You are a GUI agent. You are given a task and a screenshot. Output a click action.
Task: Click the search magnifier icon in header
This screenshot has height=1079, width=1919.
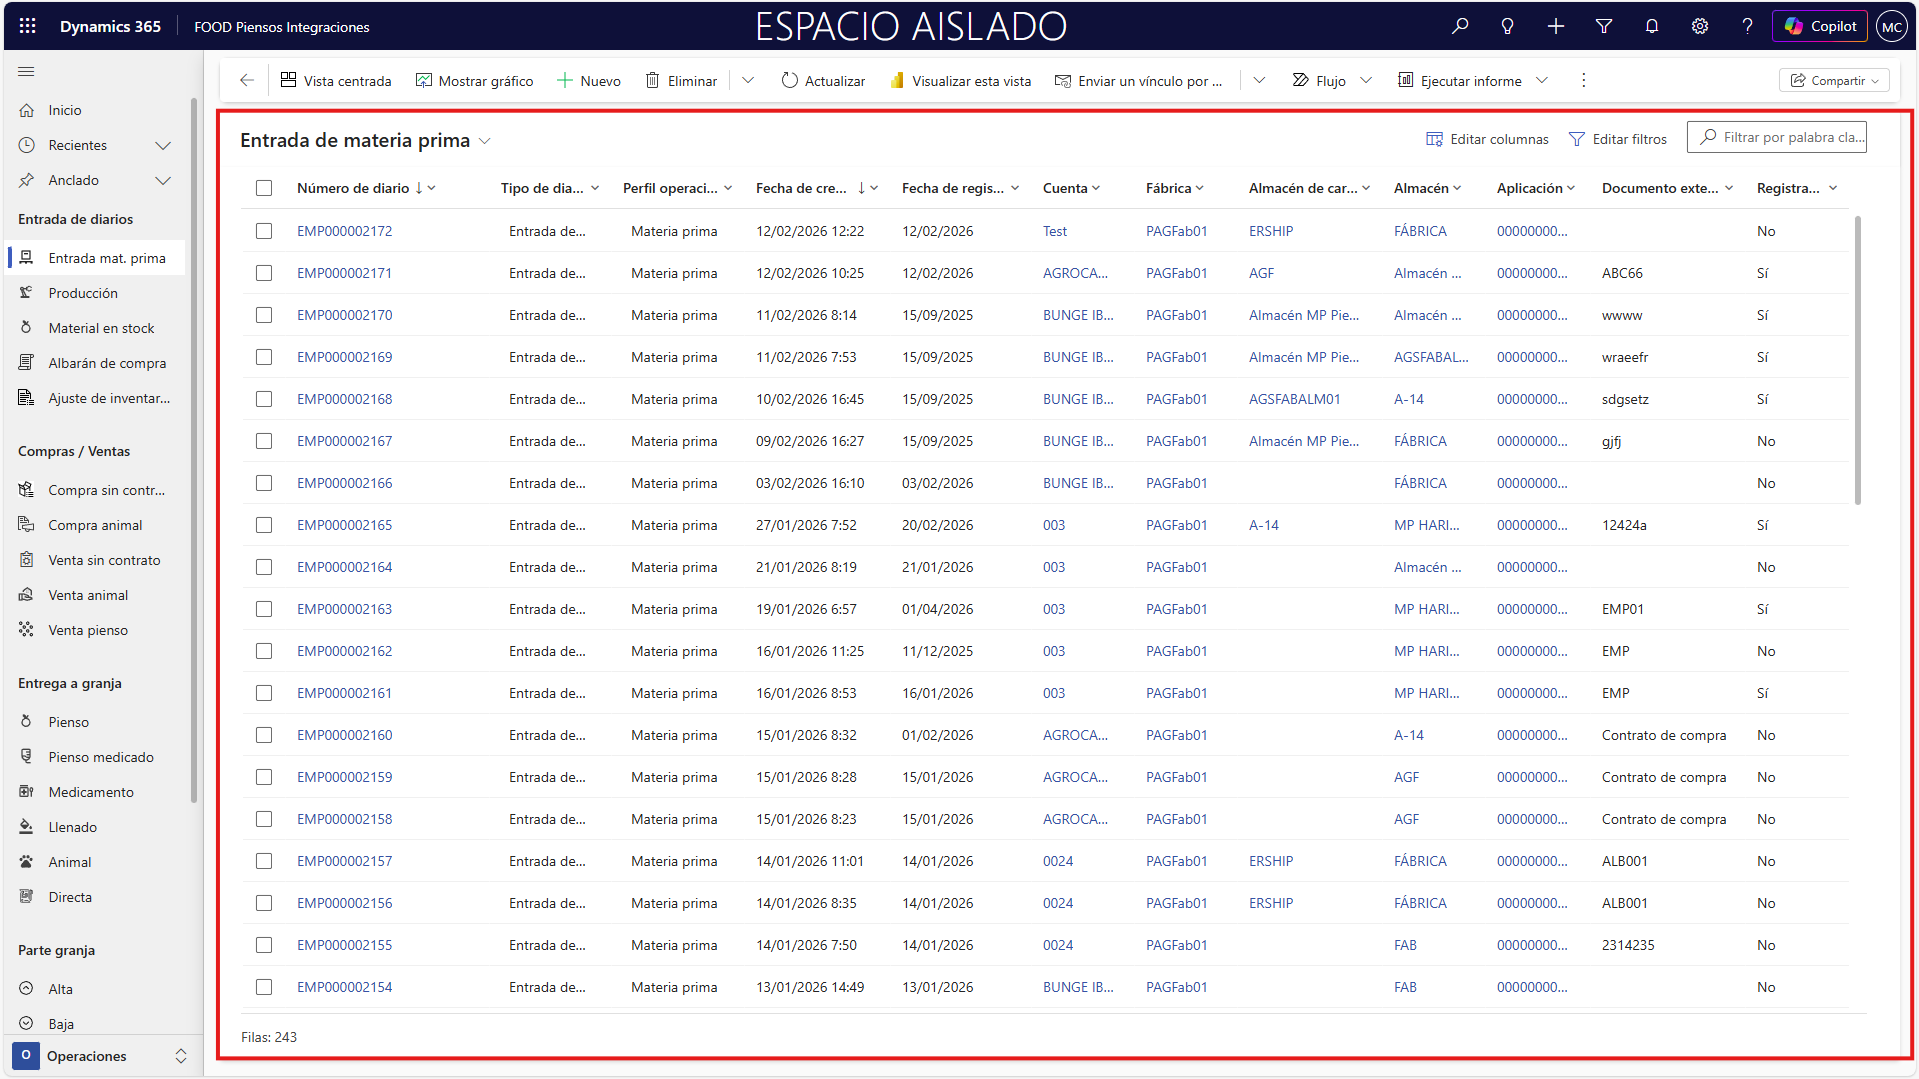[x=1460, y=27]
